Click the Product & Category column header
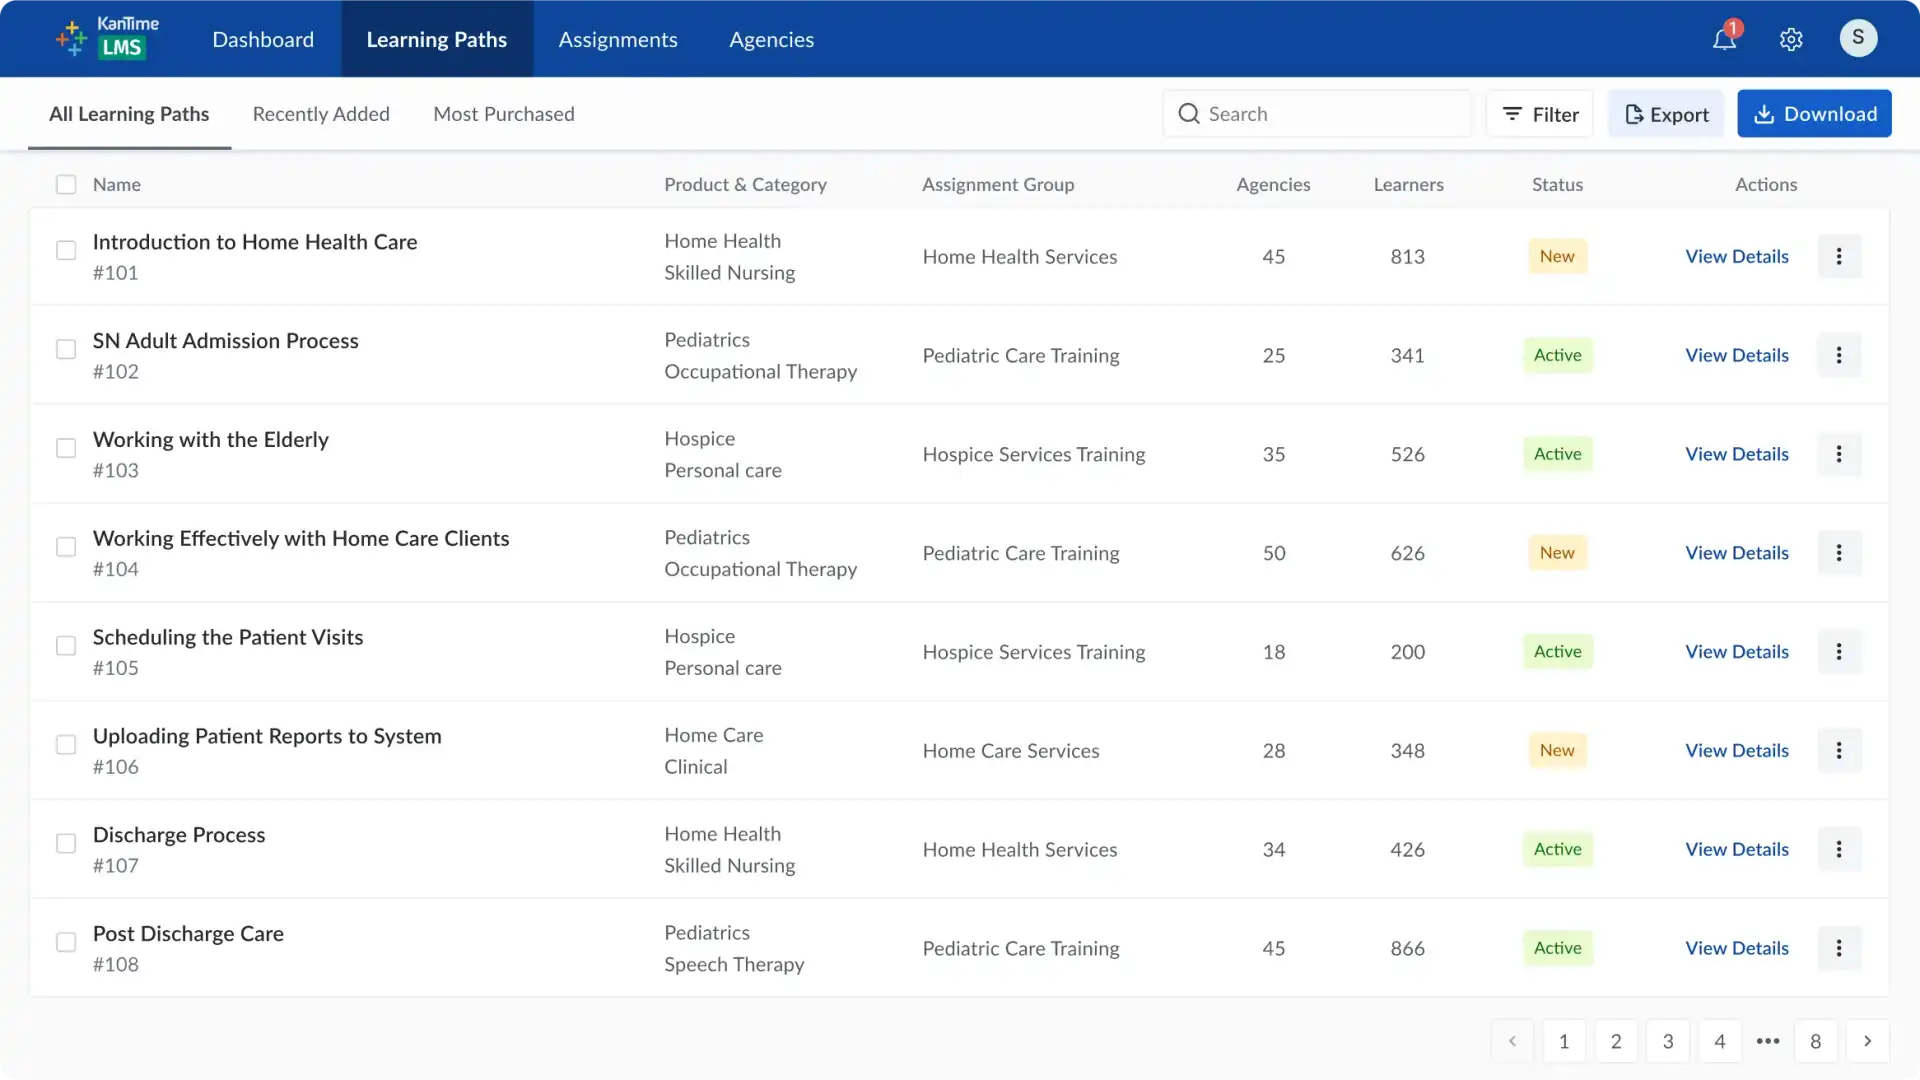The width and height of the screenshot is (1920, 1080). coord(745,184)
